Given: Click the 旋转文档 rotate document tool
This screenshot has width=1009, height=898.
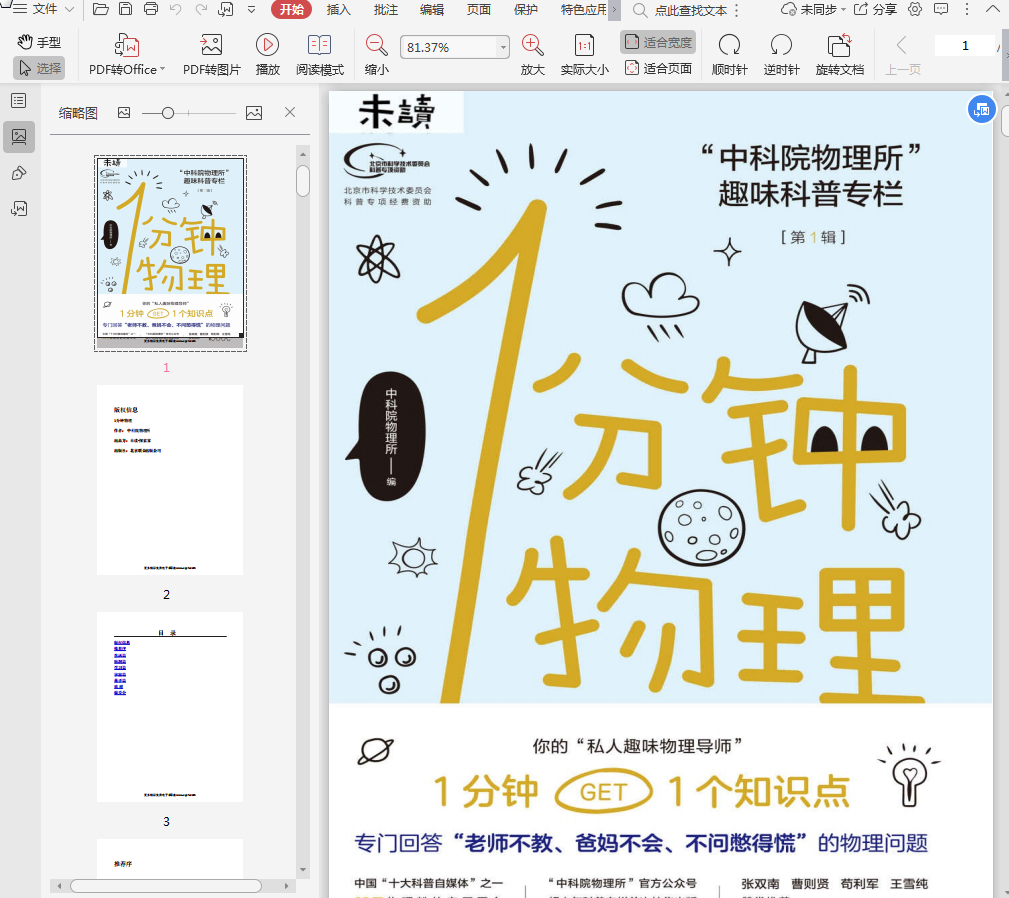Looking at the screenshot, I should (x=839, y=55).
